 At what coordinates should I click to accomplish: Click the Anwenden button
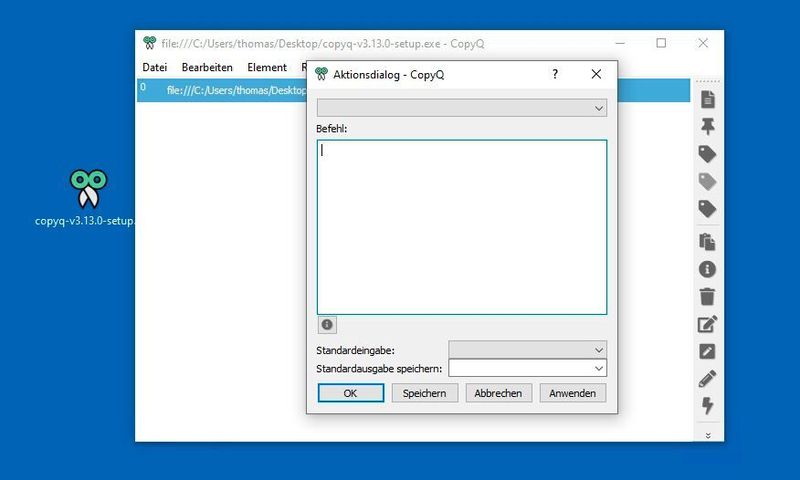pyautogui.click(x=572, y=393)
